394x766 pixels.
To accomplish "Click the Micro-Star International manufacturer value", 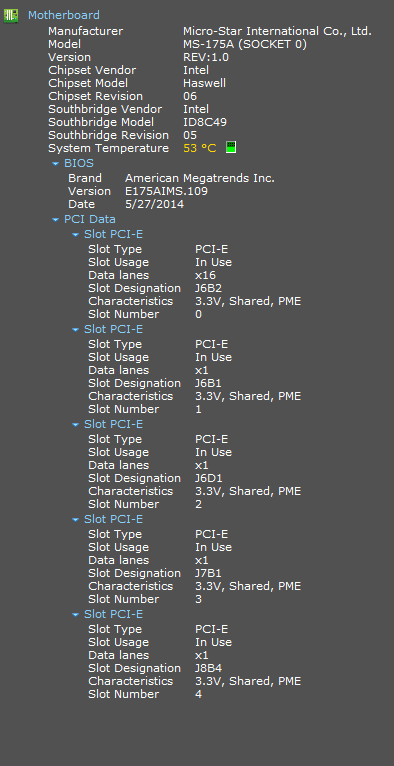I will click(x=277, y=31).
